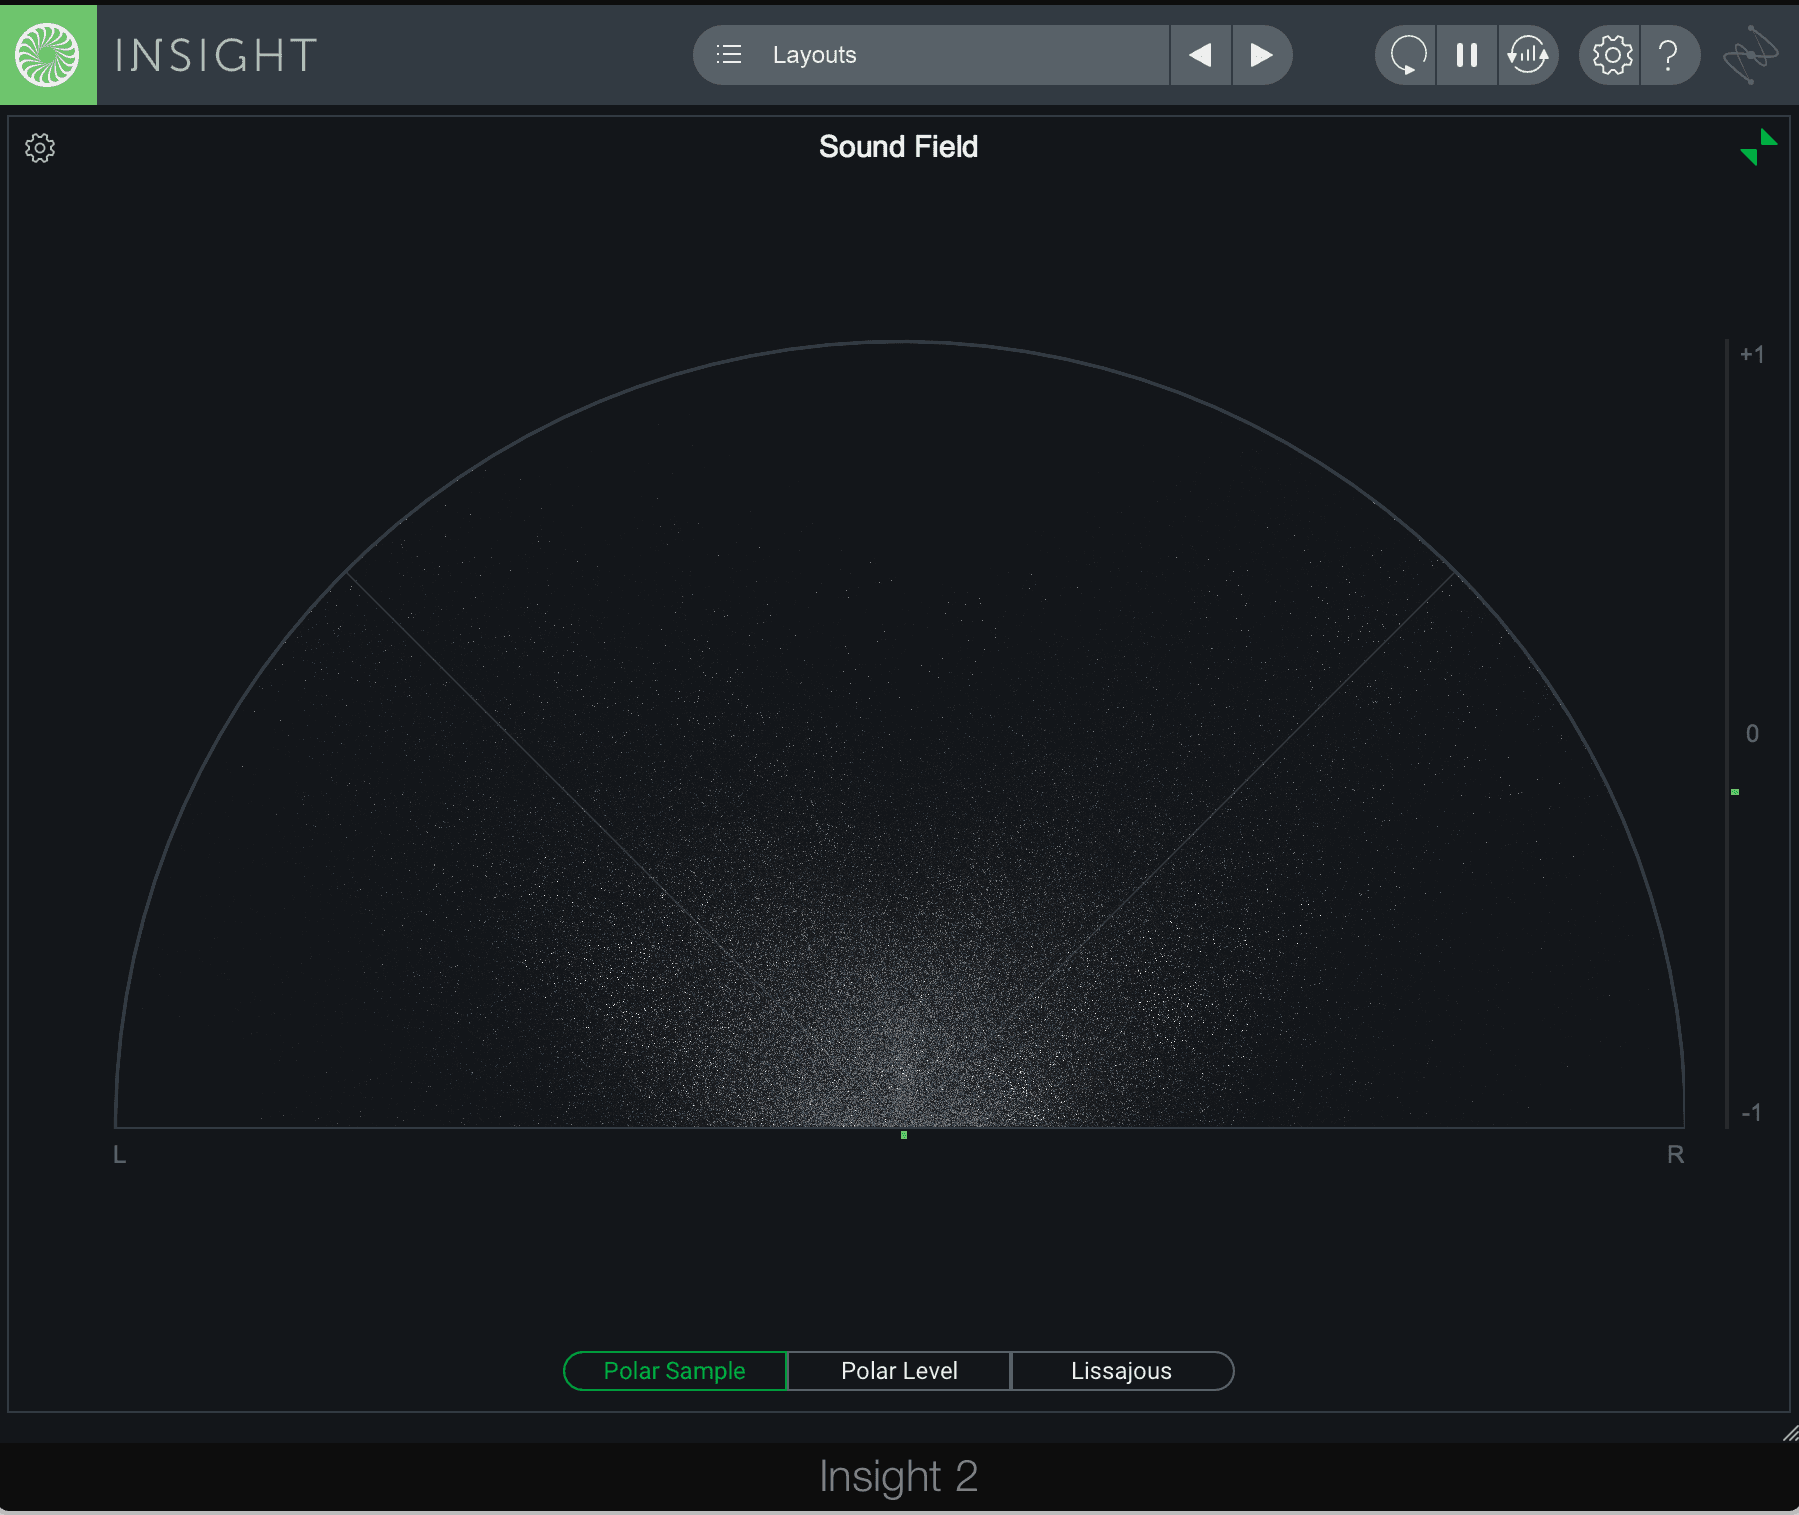Screen dimensions: 1799x1515
Task: Open the help question mark
Action: point(1669,55)
